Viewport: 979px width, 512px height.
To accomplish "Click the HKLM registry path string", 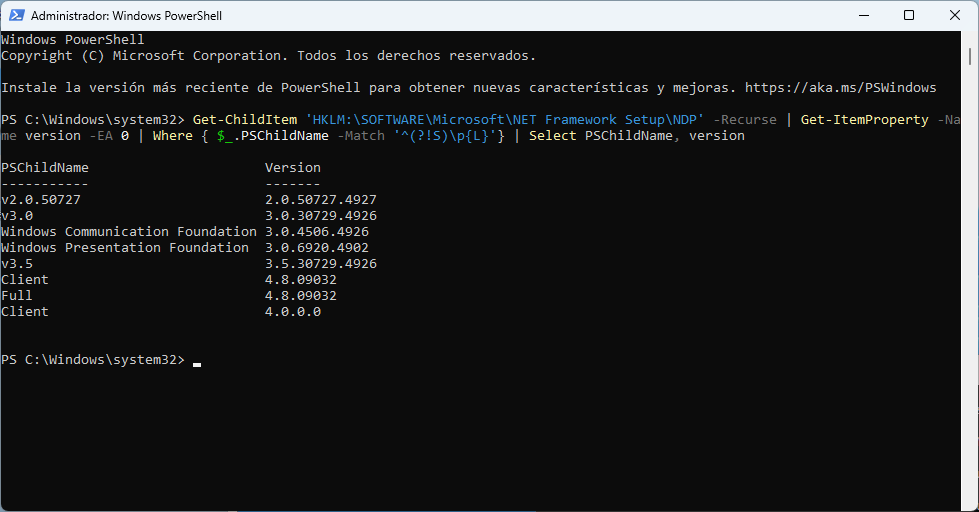I will [504, 120].
